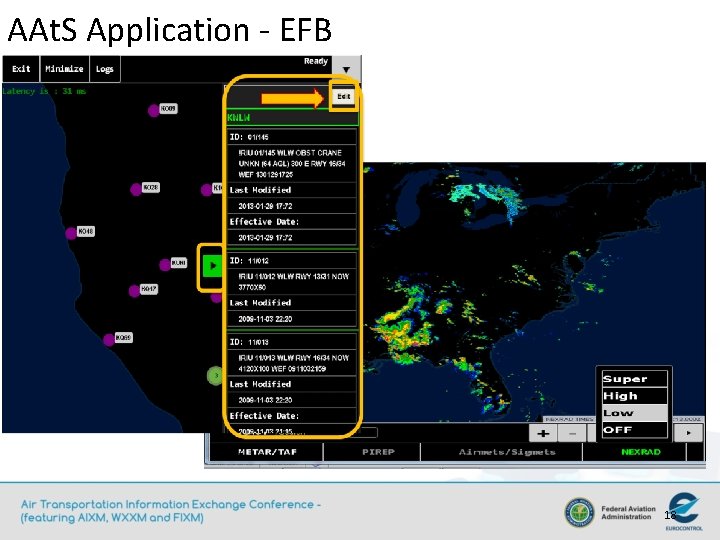This screenshot has height=540, width=720.
Task: Click the Exit button
Action: [21, 69]
